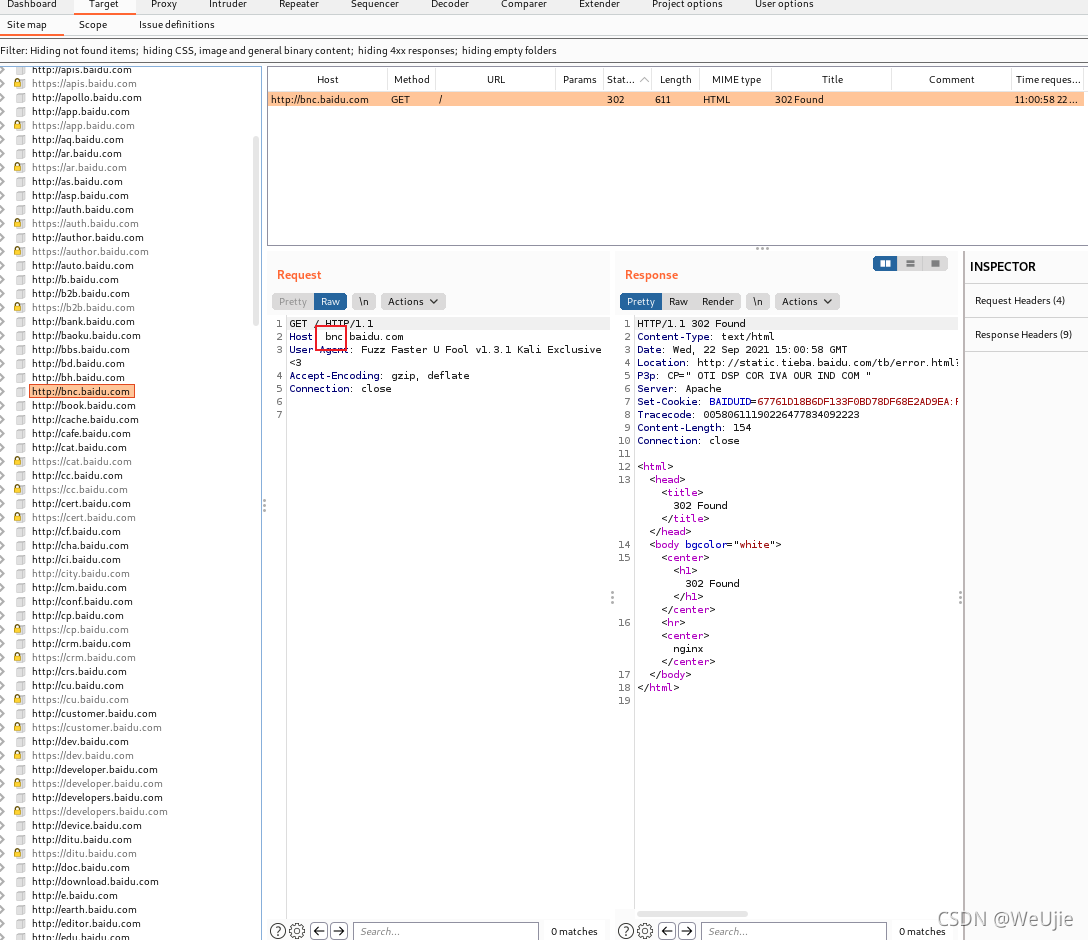Screen dimensions: 1088x940
Task: Go to next match in Request search
Action: [339, 931]
